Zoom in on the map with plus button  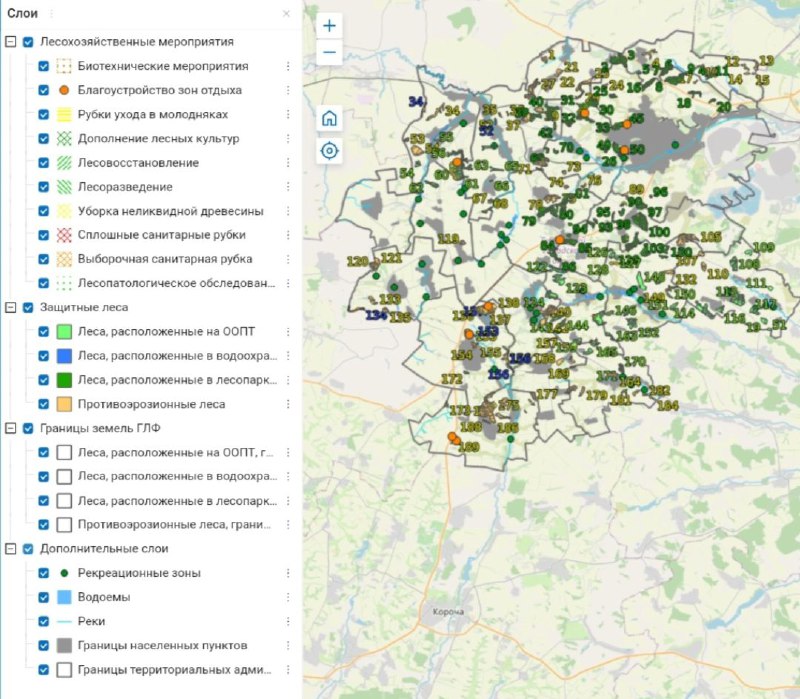point(330,26)
